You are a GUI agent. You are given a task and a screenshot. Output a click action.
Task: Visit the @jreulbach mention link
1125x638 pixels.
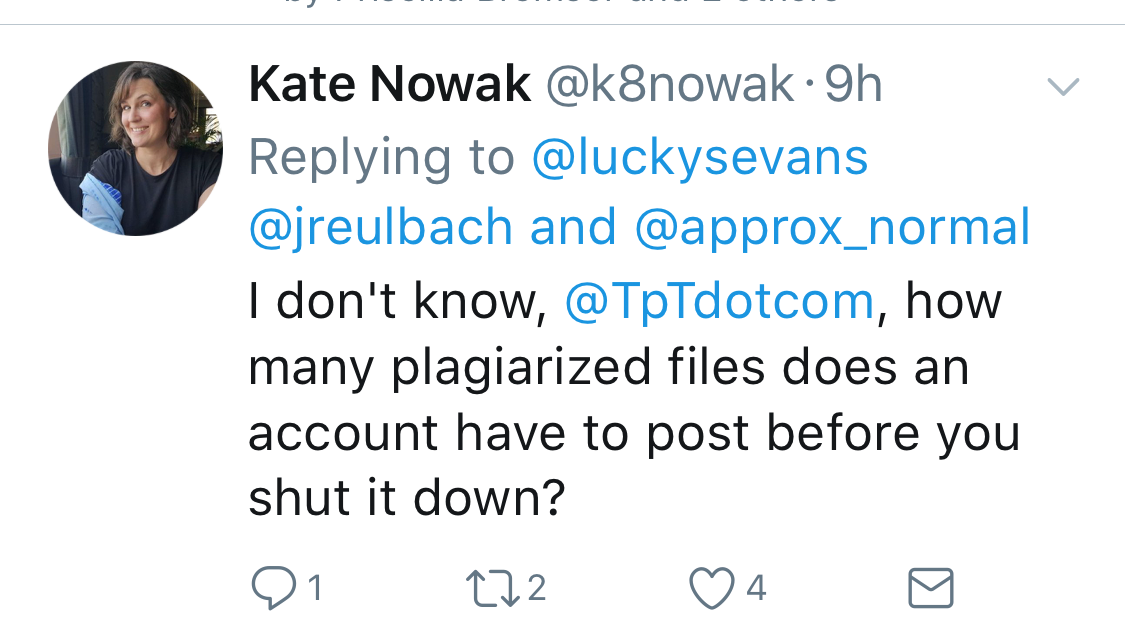click(x=381, y=228)
